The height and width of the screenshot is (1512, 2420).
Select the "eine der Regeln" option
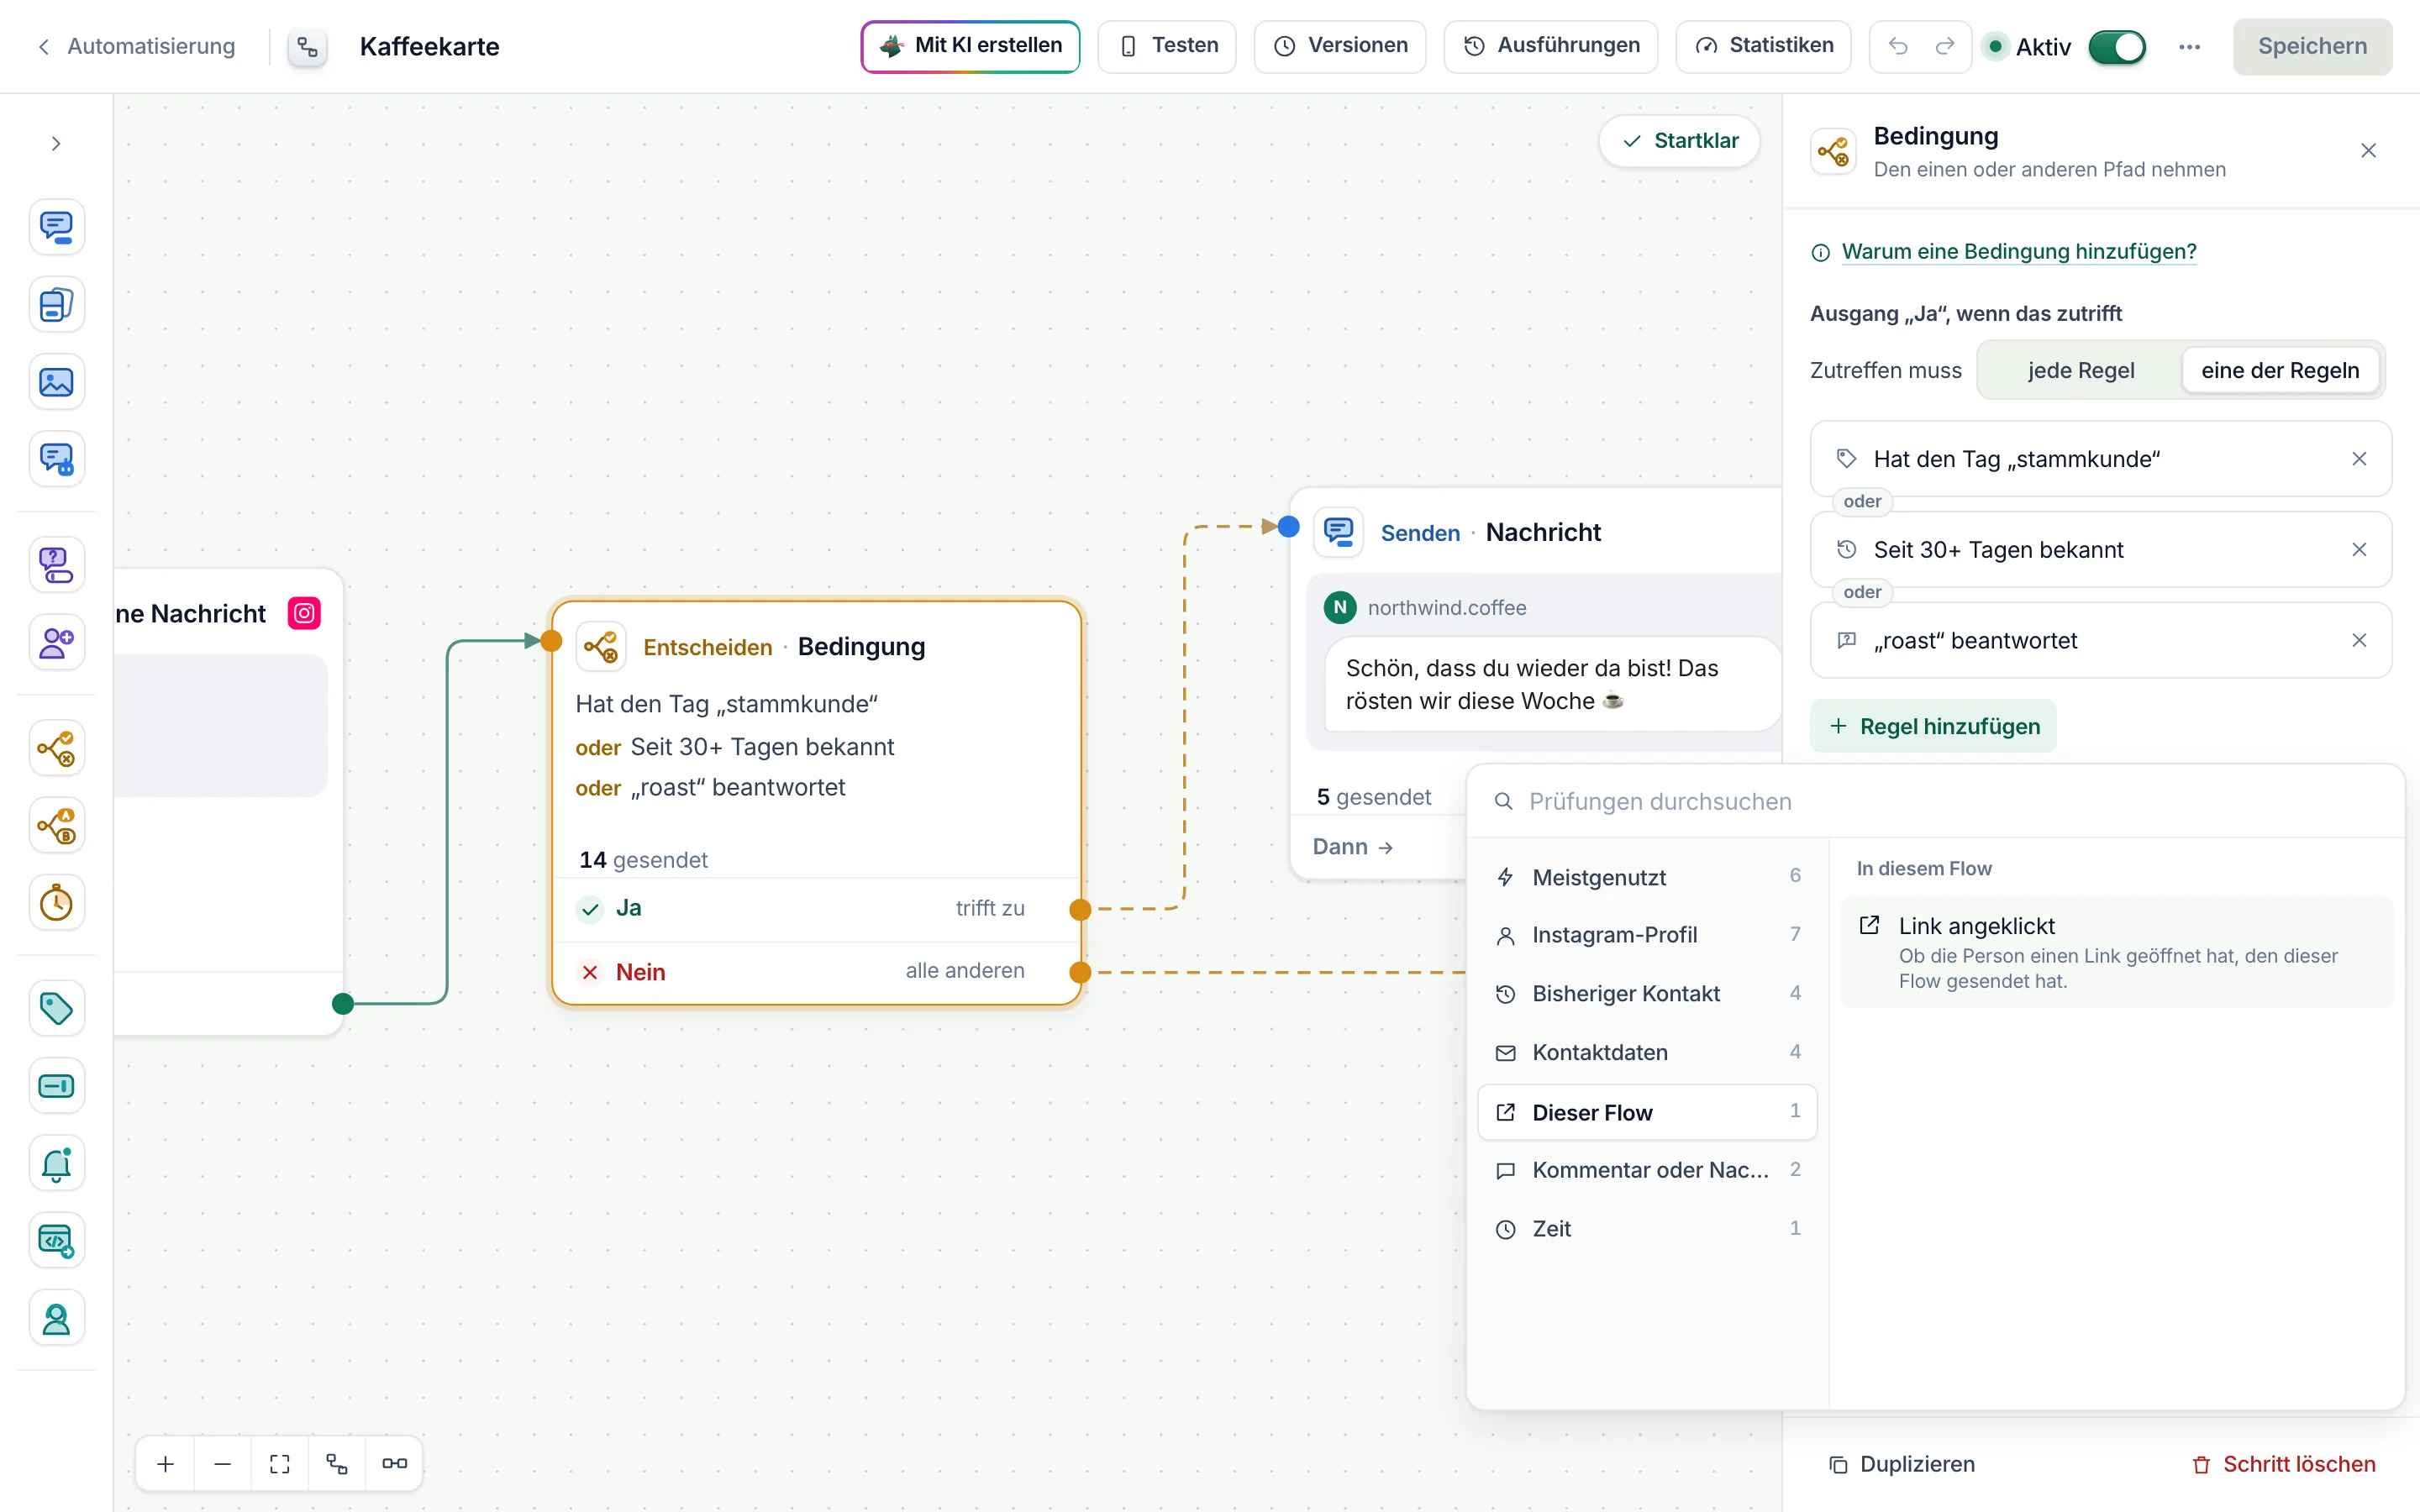tap(2280, 370)
